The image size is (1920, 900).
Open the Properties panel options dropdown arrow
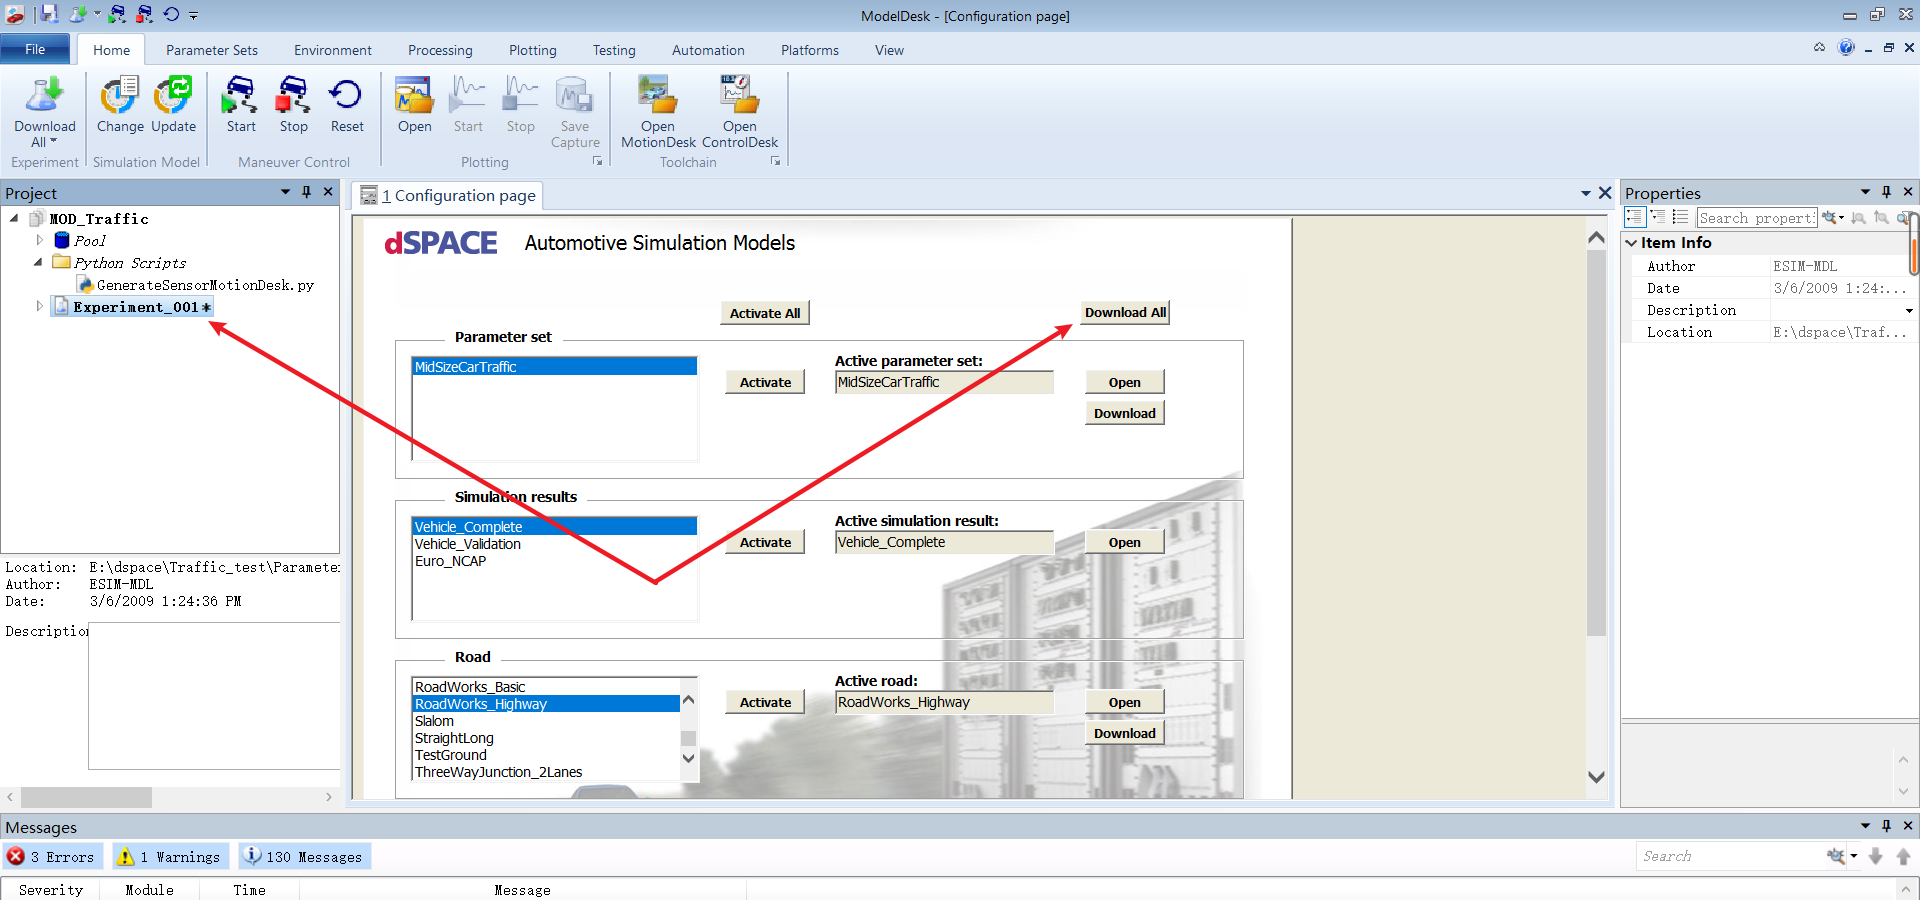(1865, 192)
